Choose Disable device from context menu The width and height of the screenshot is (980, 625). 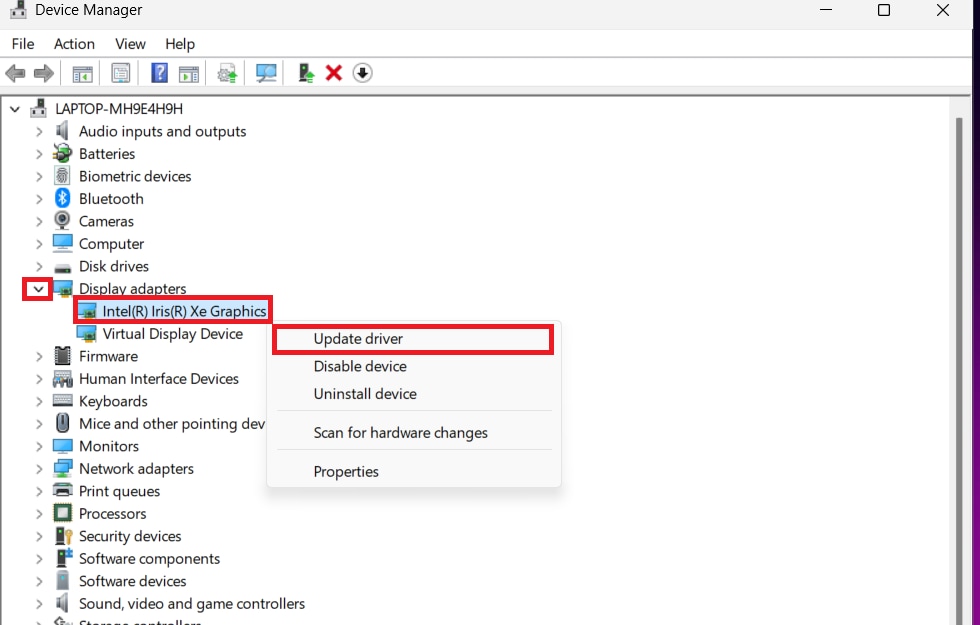click(x=413, y=366)
